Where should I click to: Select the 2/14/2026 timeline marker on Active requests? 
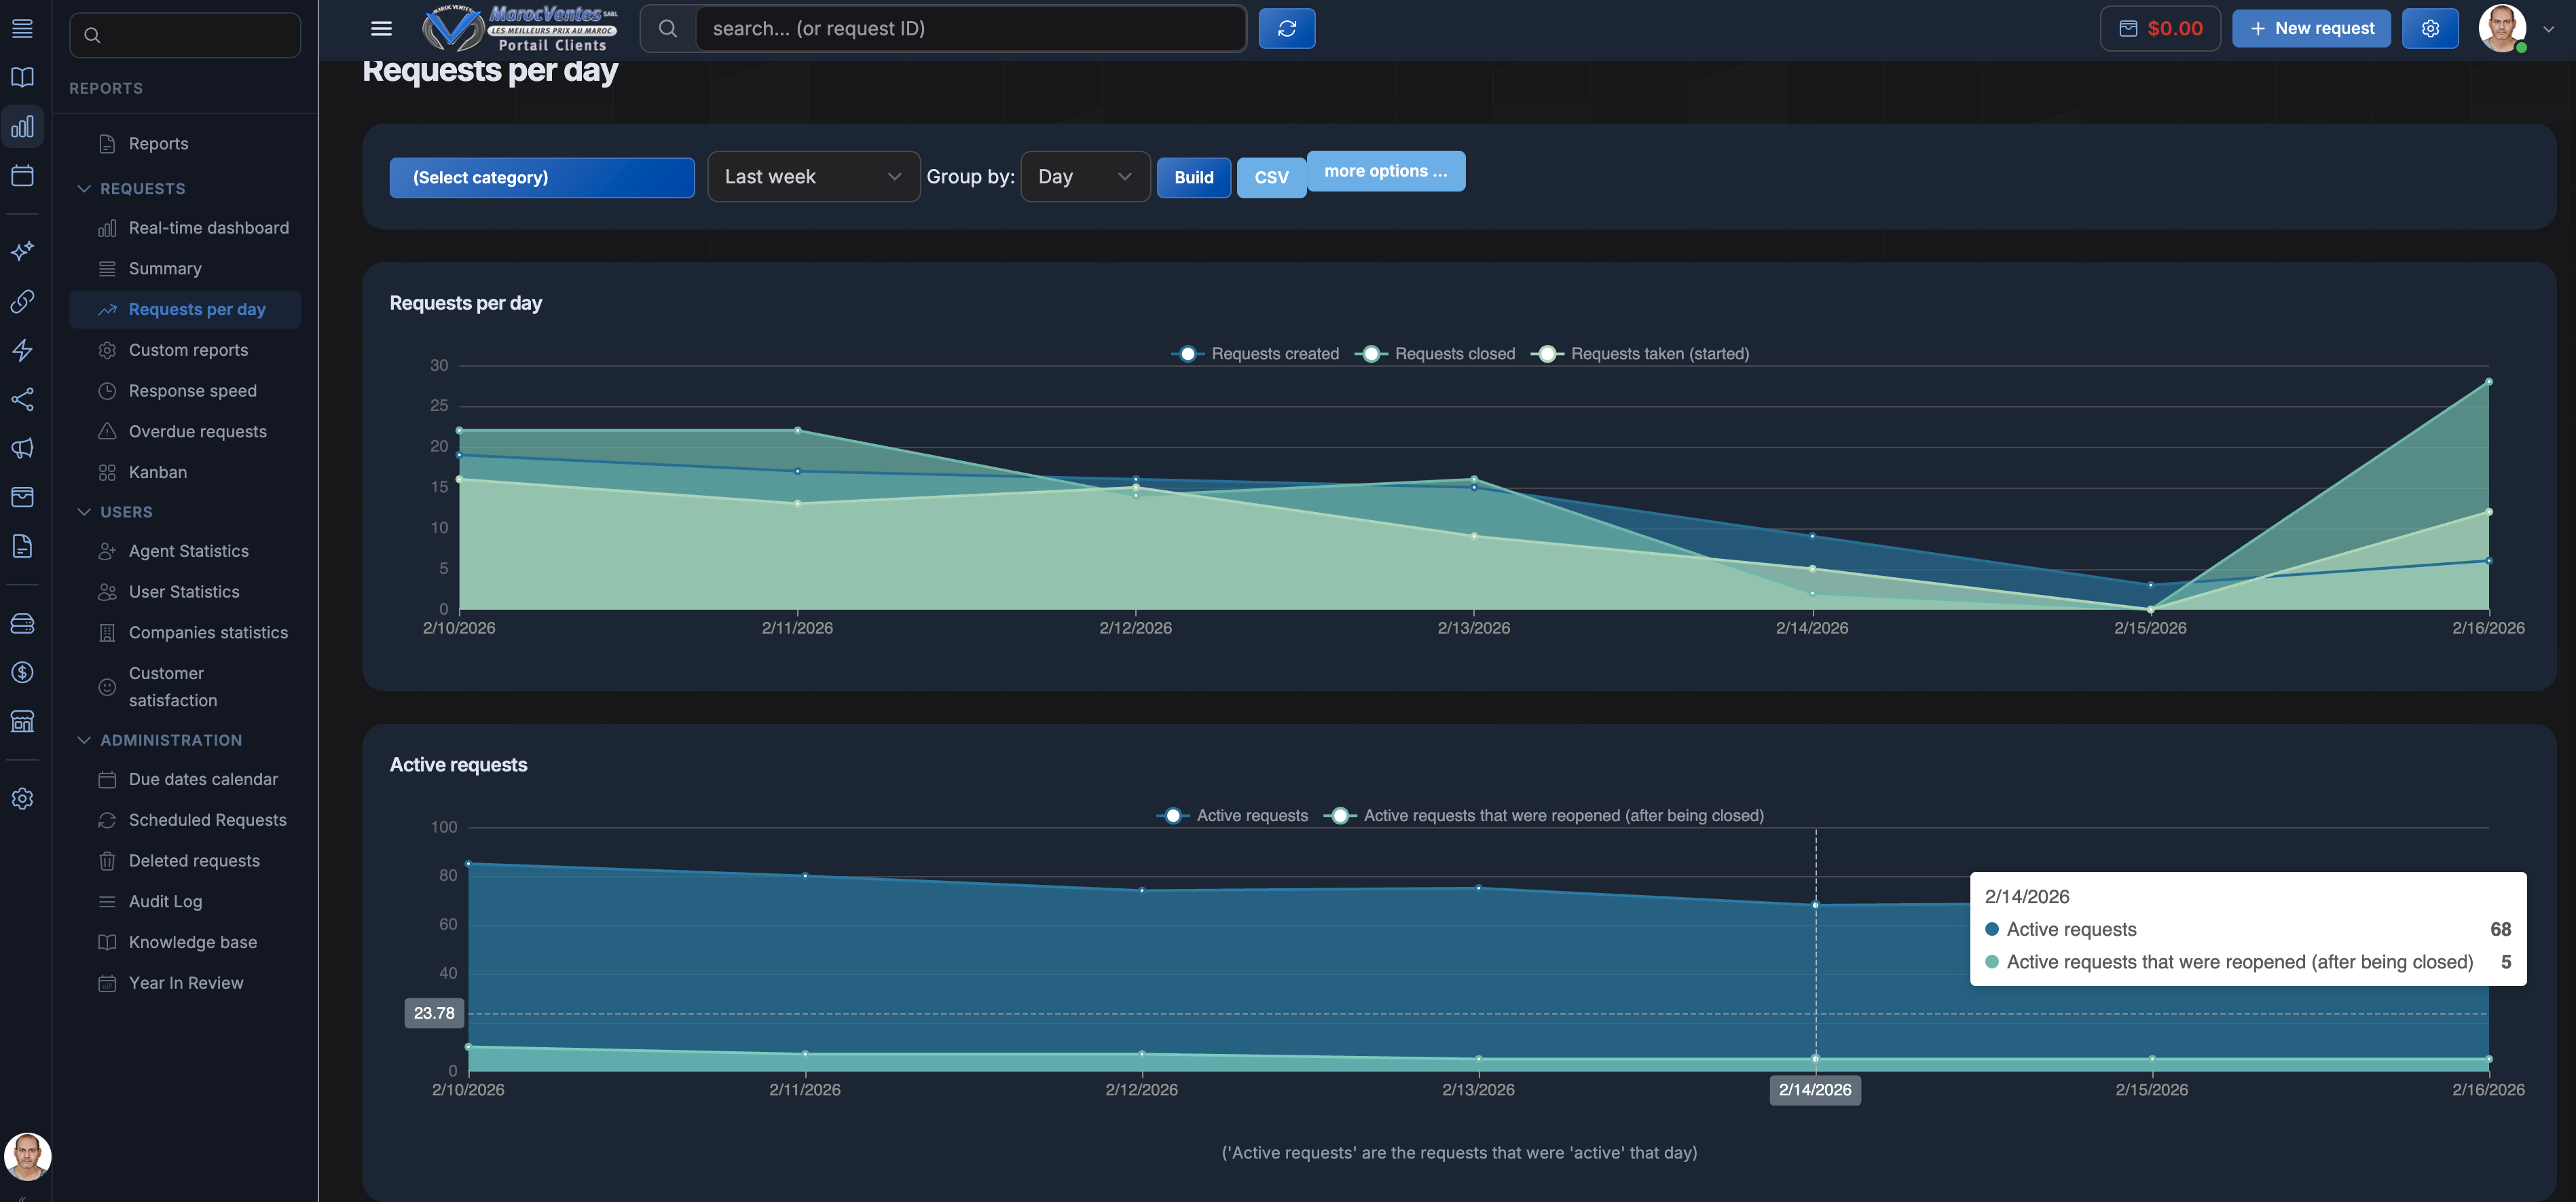(1815, 1090)
